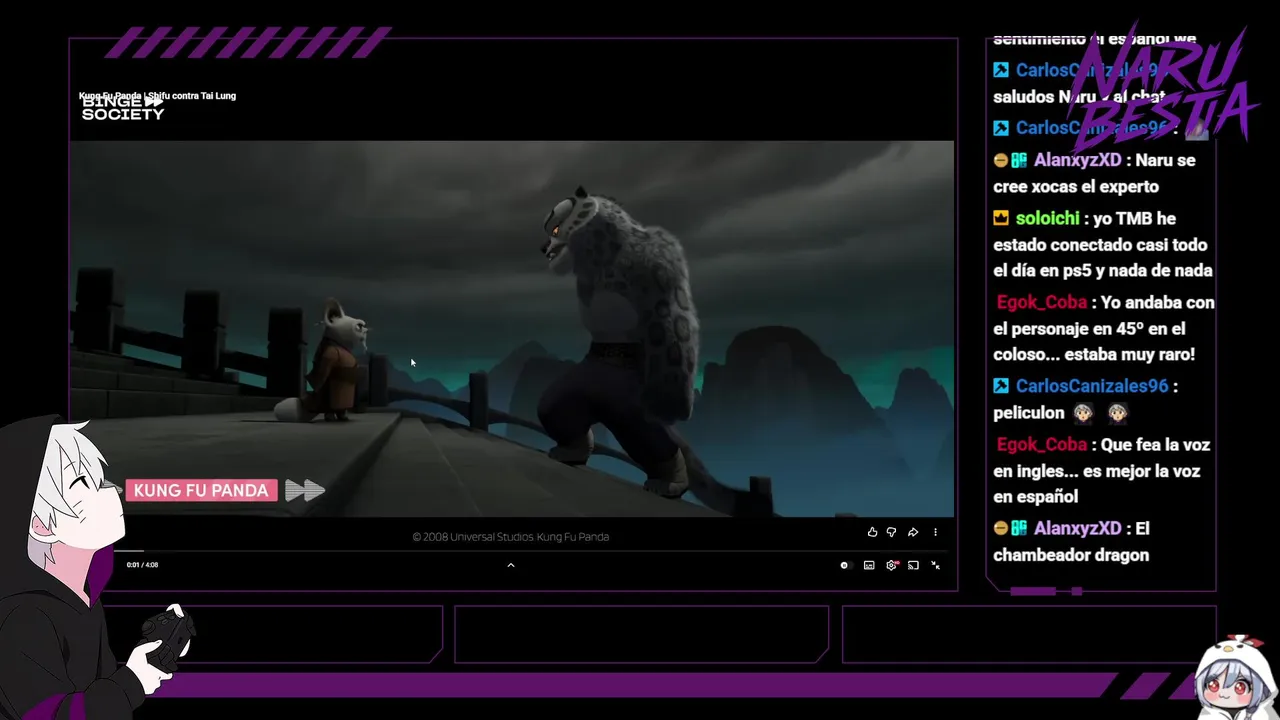1280x720 pixels.
Task: Click the chibi mascot avatar in corner
Action: point(1238,677)
